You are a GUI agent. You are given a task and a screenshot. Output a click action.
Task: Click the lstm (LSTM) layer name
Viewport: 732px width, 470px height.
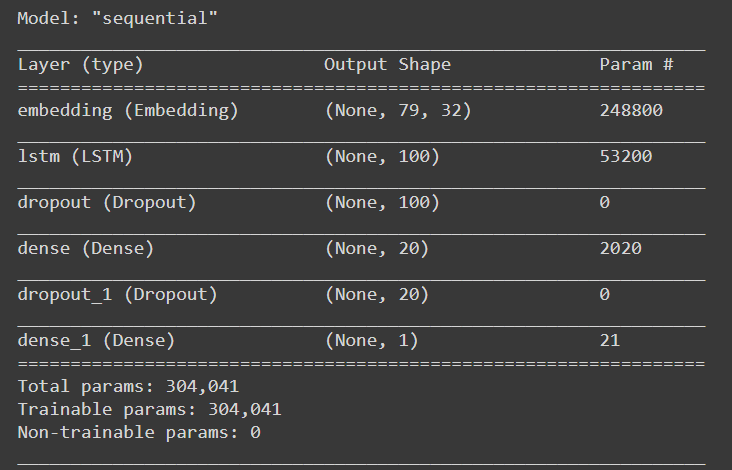pyautogui.click(x=75, y=157)
